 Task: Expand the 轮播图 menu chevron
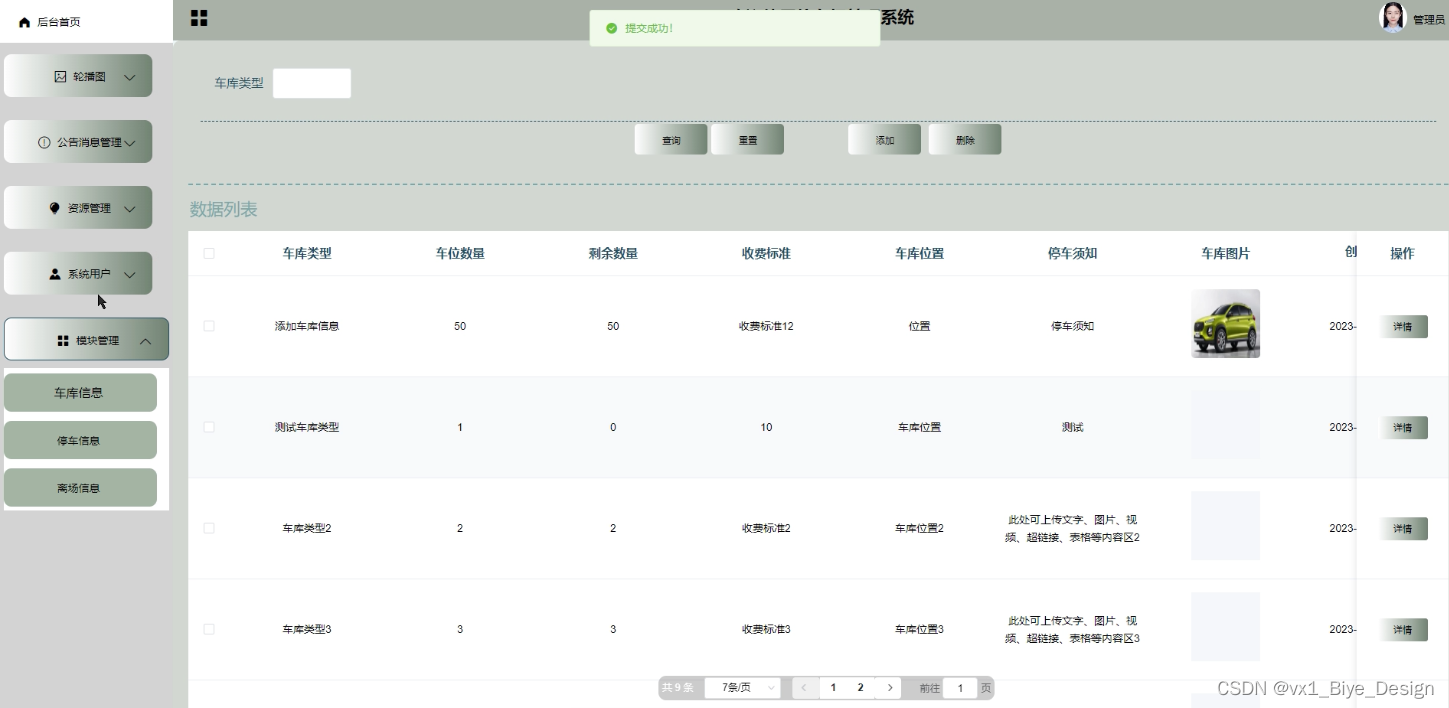pos(129,77)
